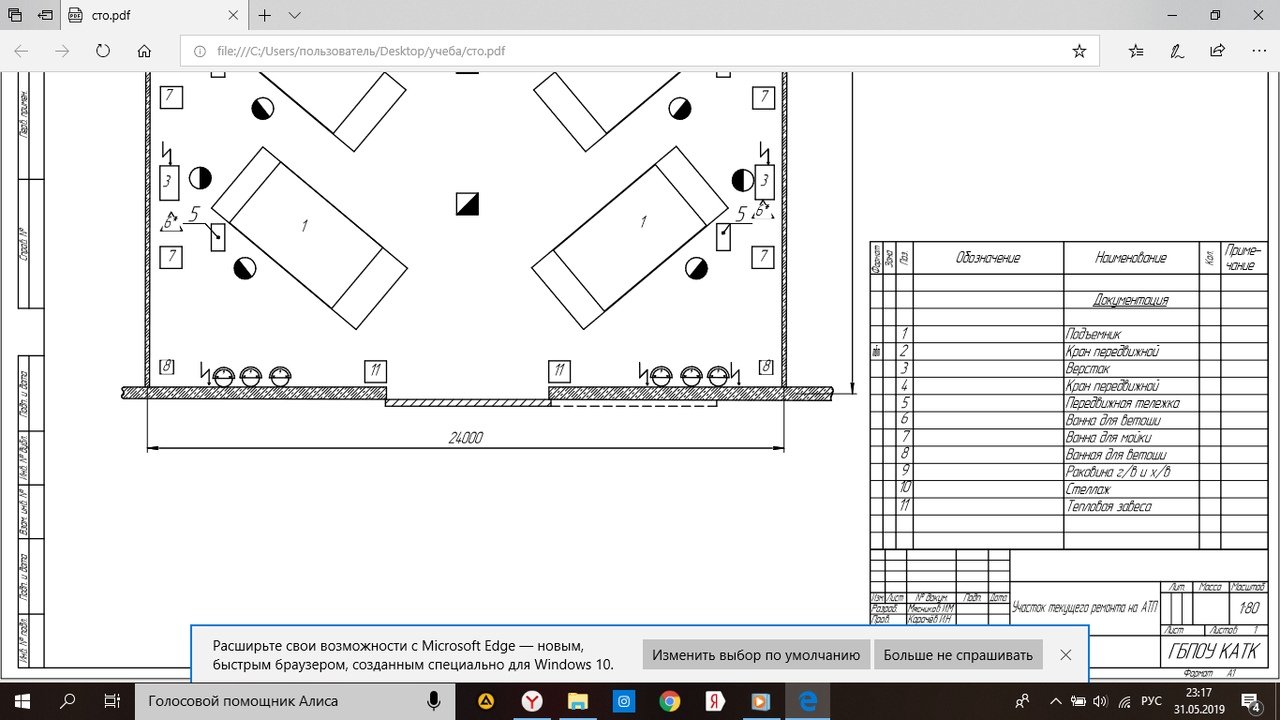Add сто.pdf to favorites with star

1079,51
